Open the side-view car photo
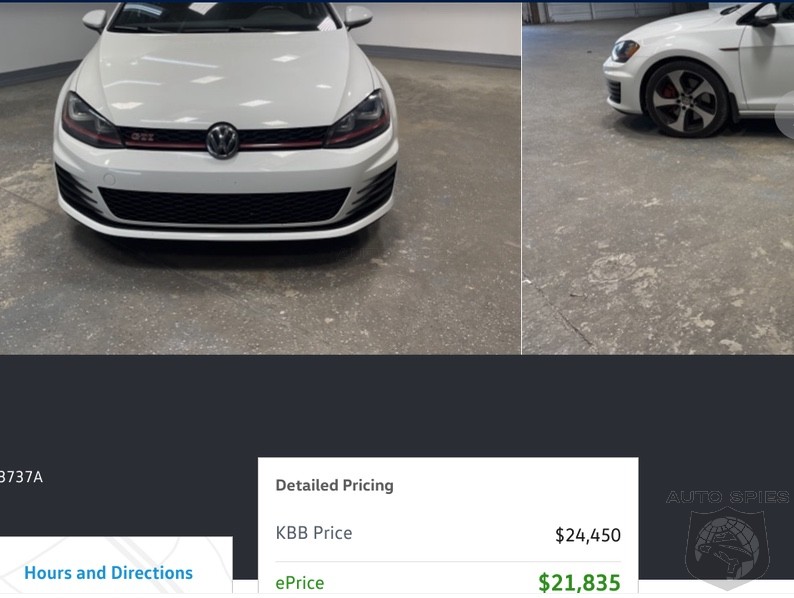794x598 pixels. [657, 250]
